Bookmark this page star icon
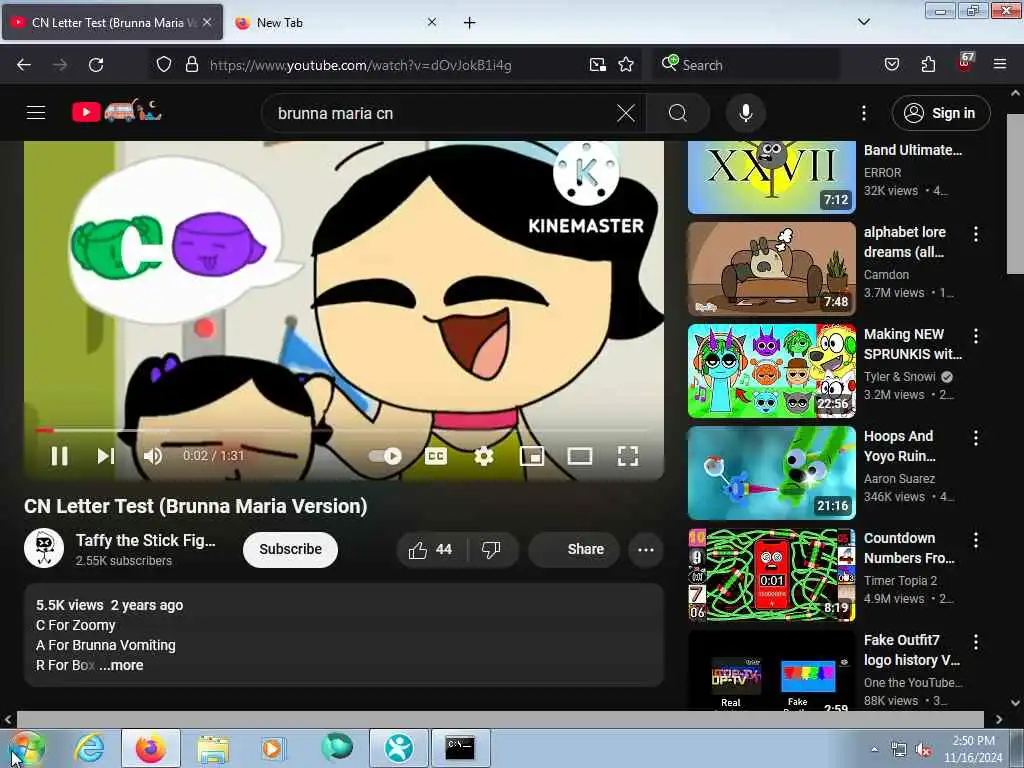This screenshot has width=1024, height=768. (626, 65)
